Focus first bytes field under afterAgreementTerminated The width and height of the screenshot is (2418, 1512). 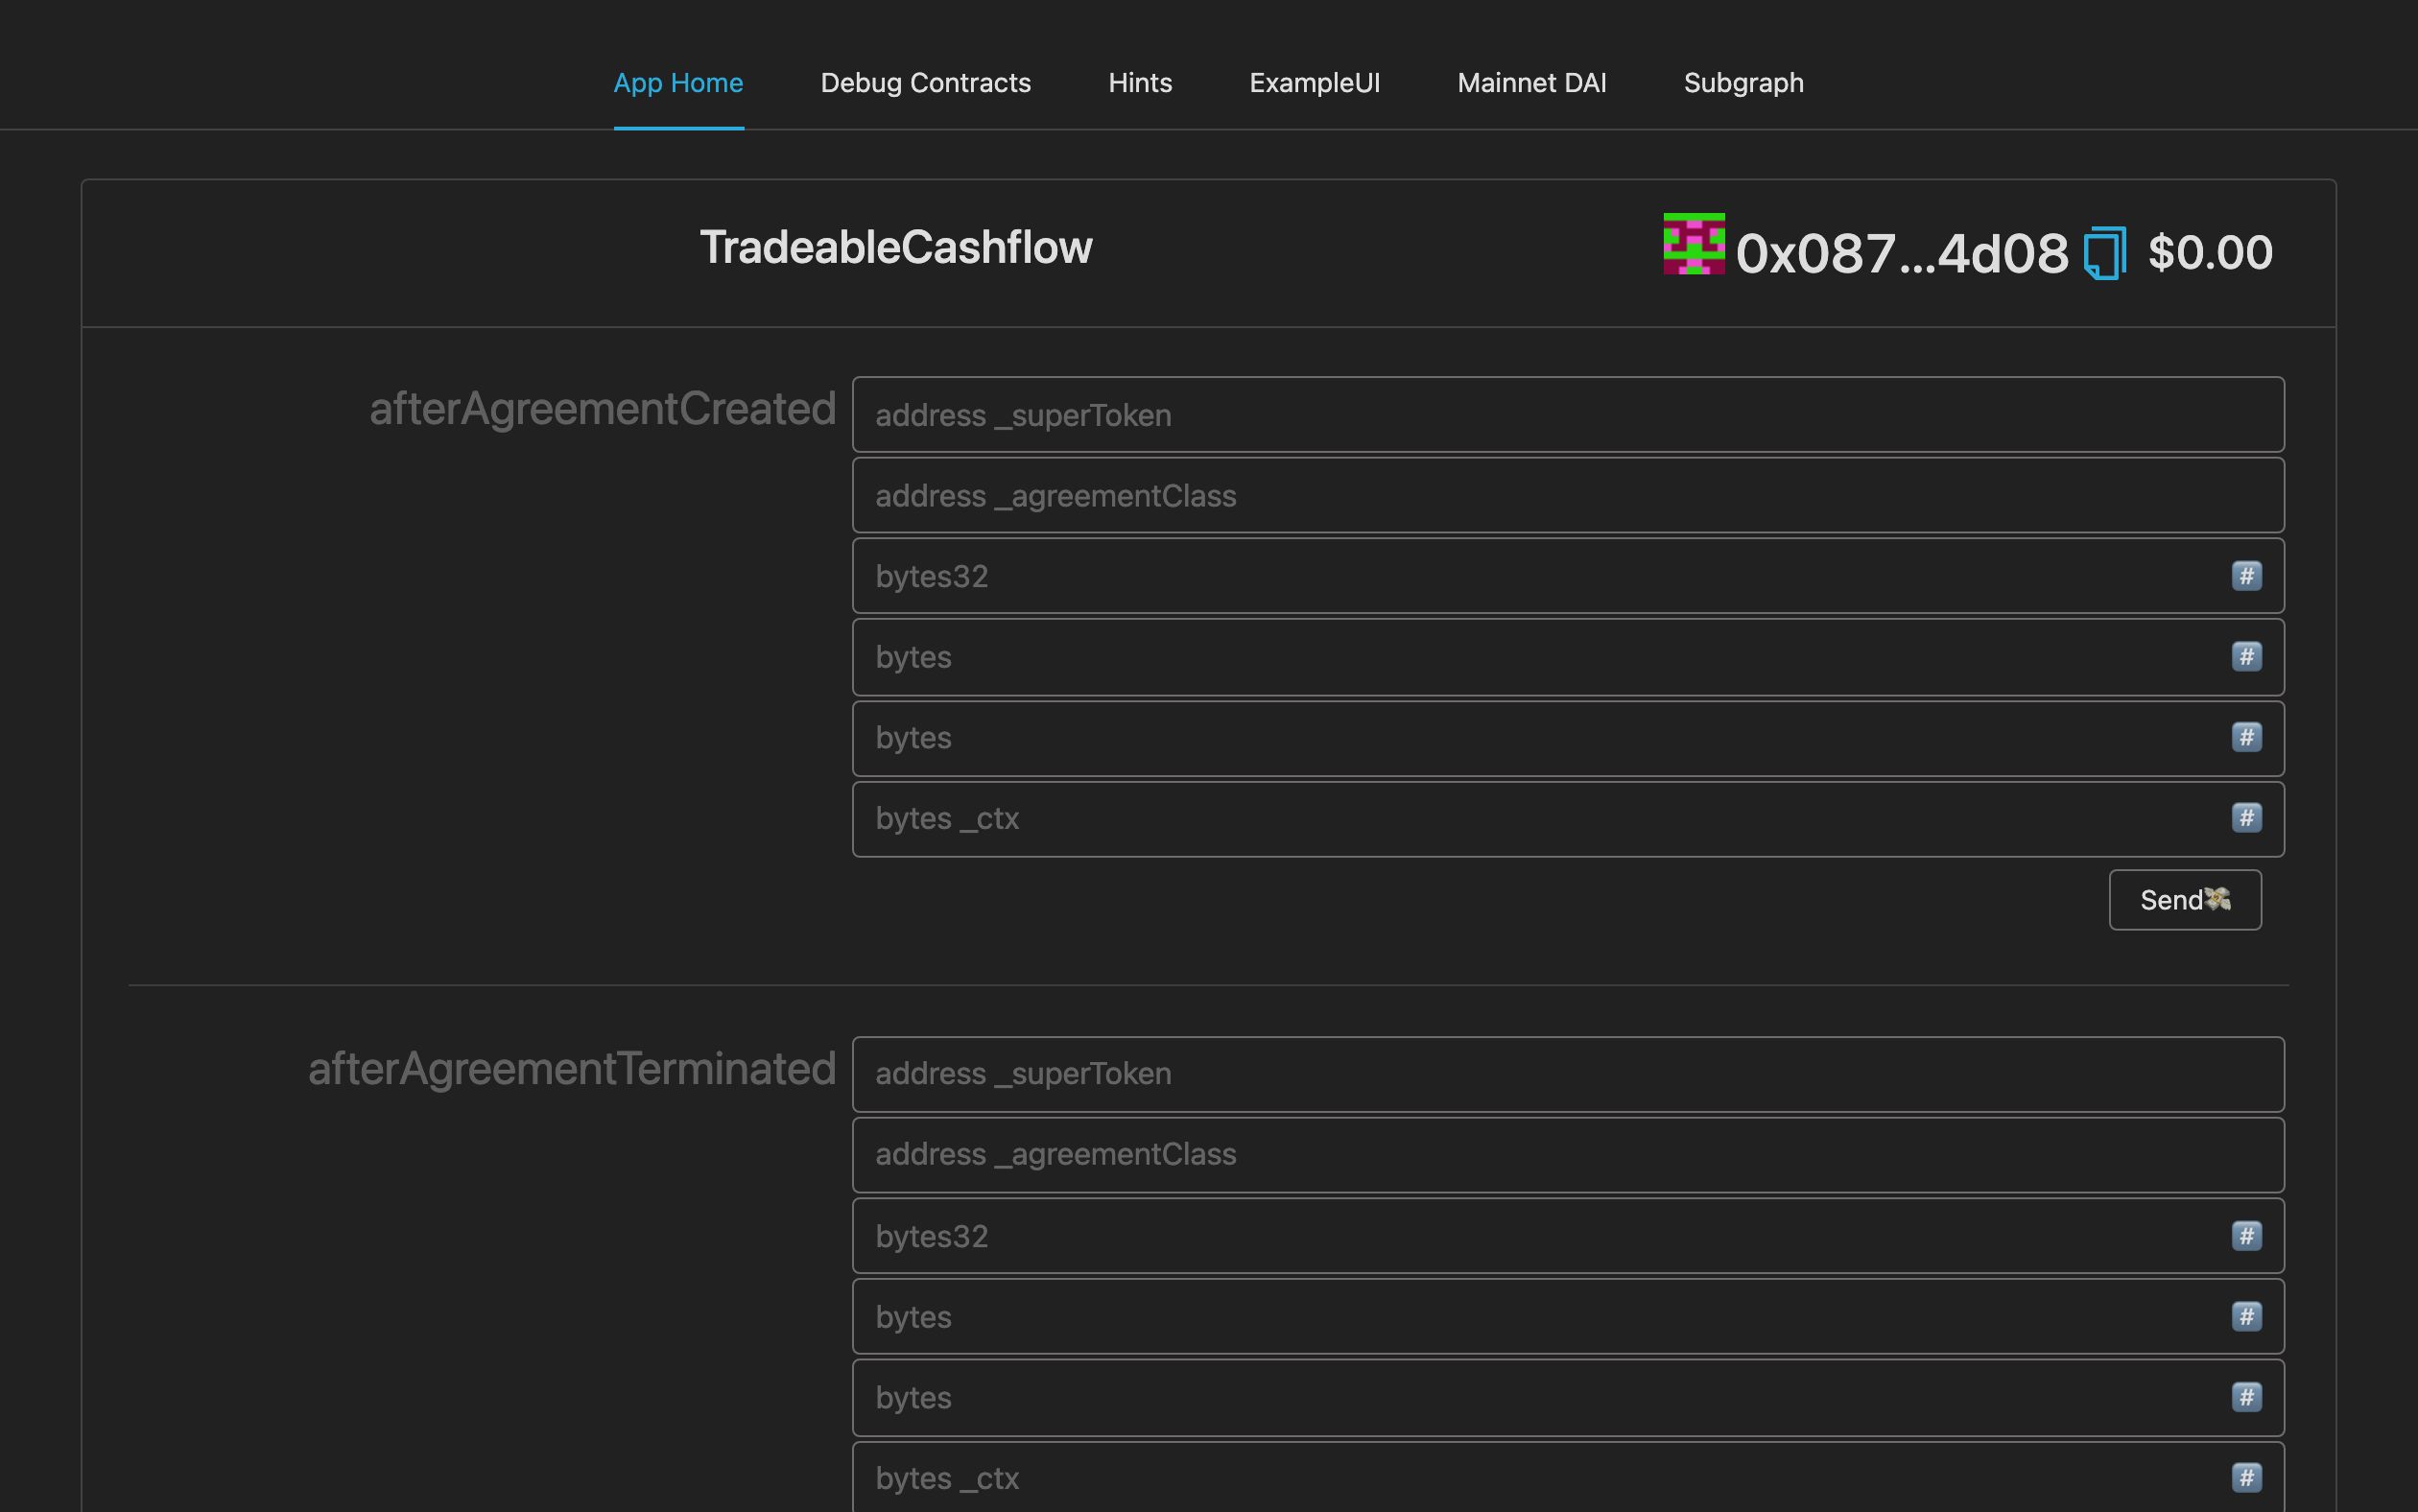pyautogui.click(x=1567, y=1317)
